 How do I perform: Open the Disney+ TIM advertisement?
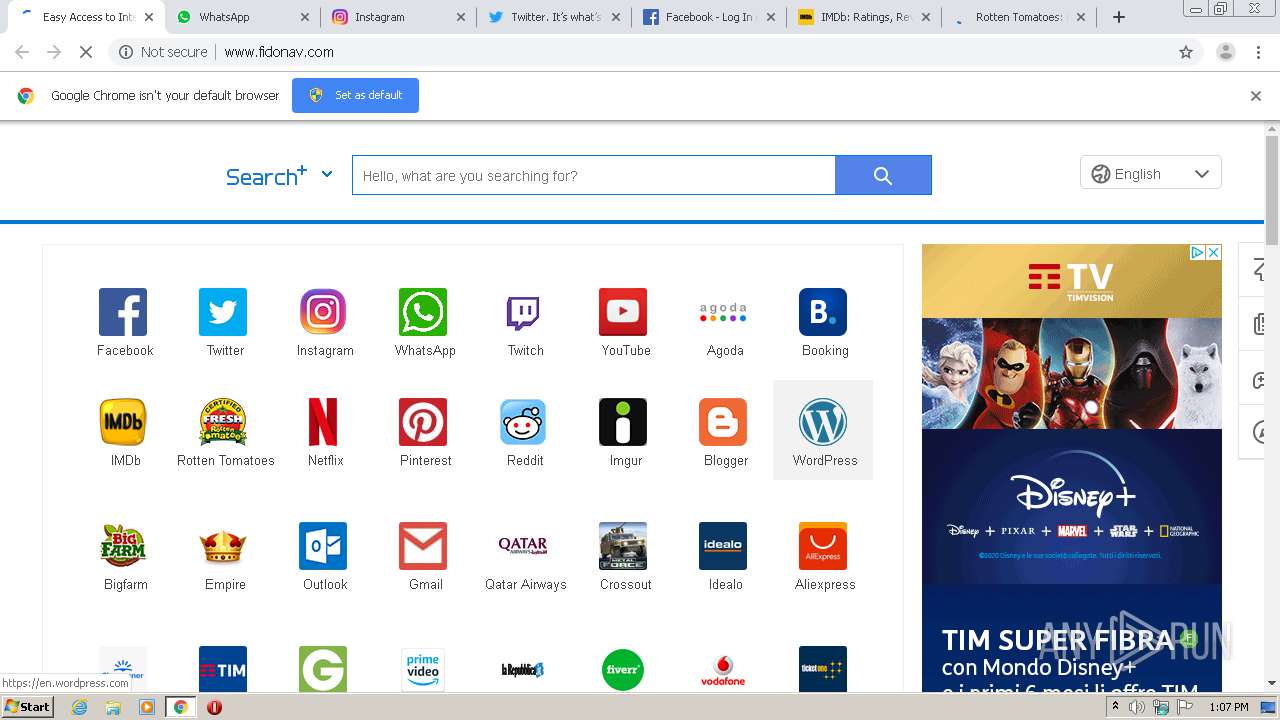[x=1071, y=470]
